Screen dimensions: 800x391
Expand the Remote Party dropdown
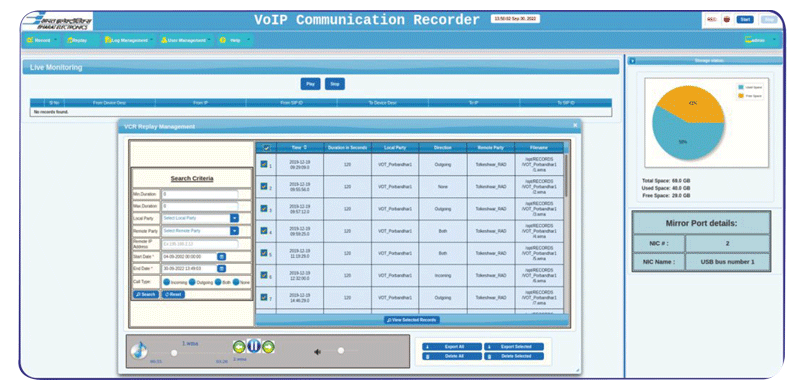(234, 231)
